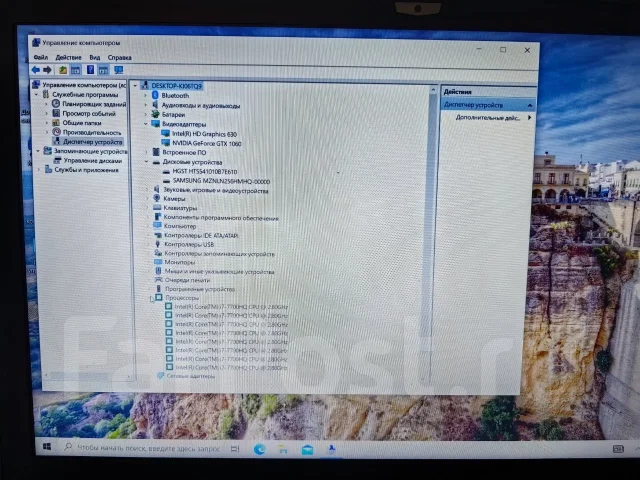Image resolution: width=640 pixels, height=480 pixels.
Task: Click the Back arrow toolbar icon
Action: point(36,70)
